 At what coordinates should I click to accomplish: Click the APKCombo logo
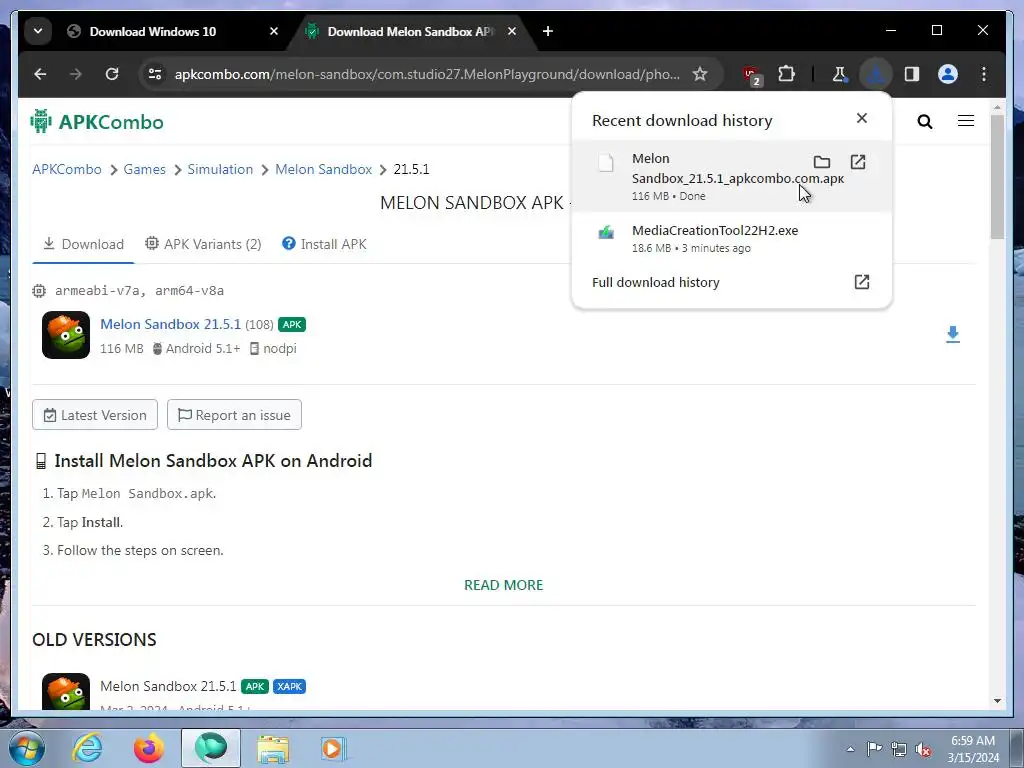(97, 121)
